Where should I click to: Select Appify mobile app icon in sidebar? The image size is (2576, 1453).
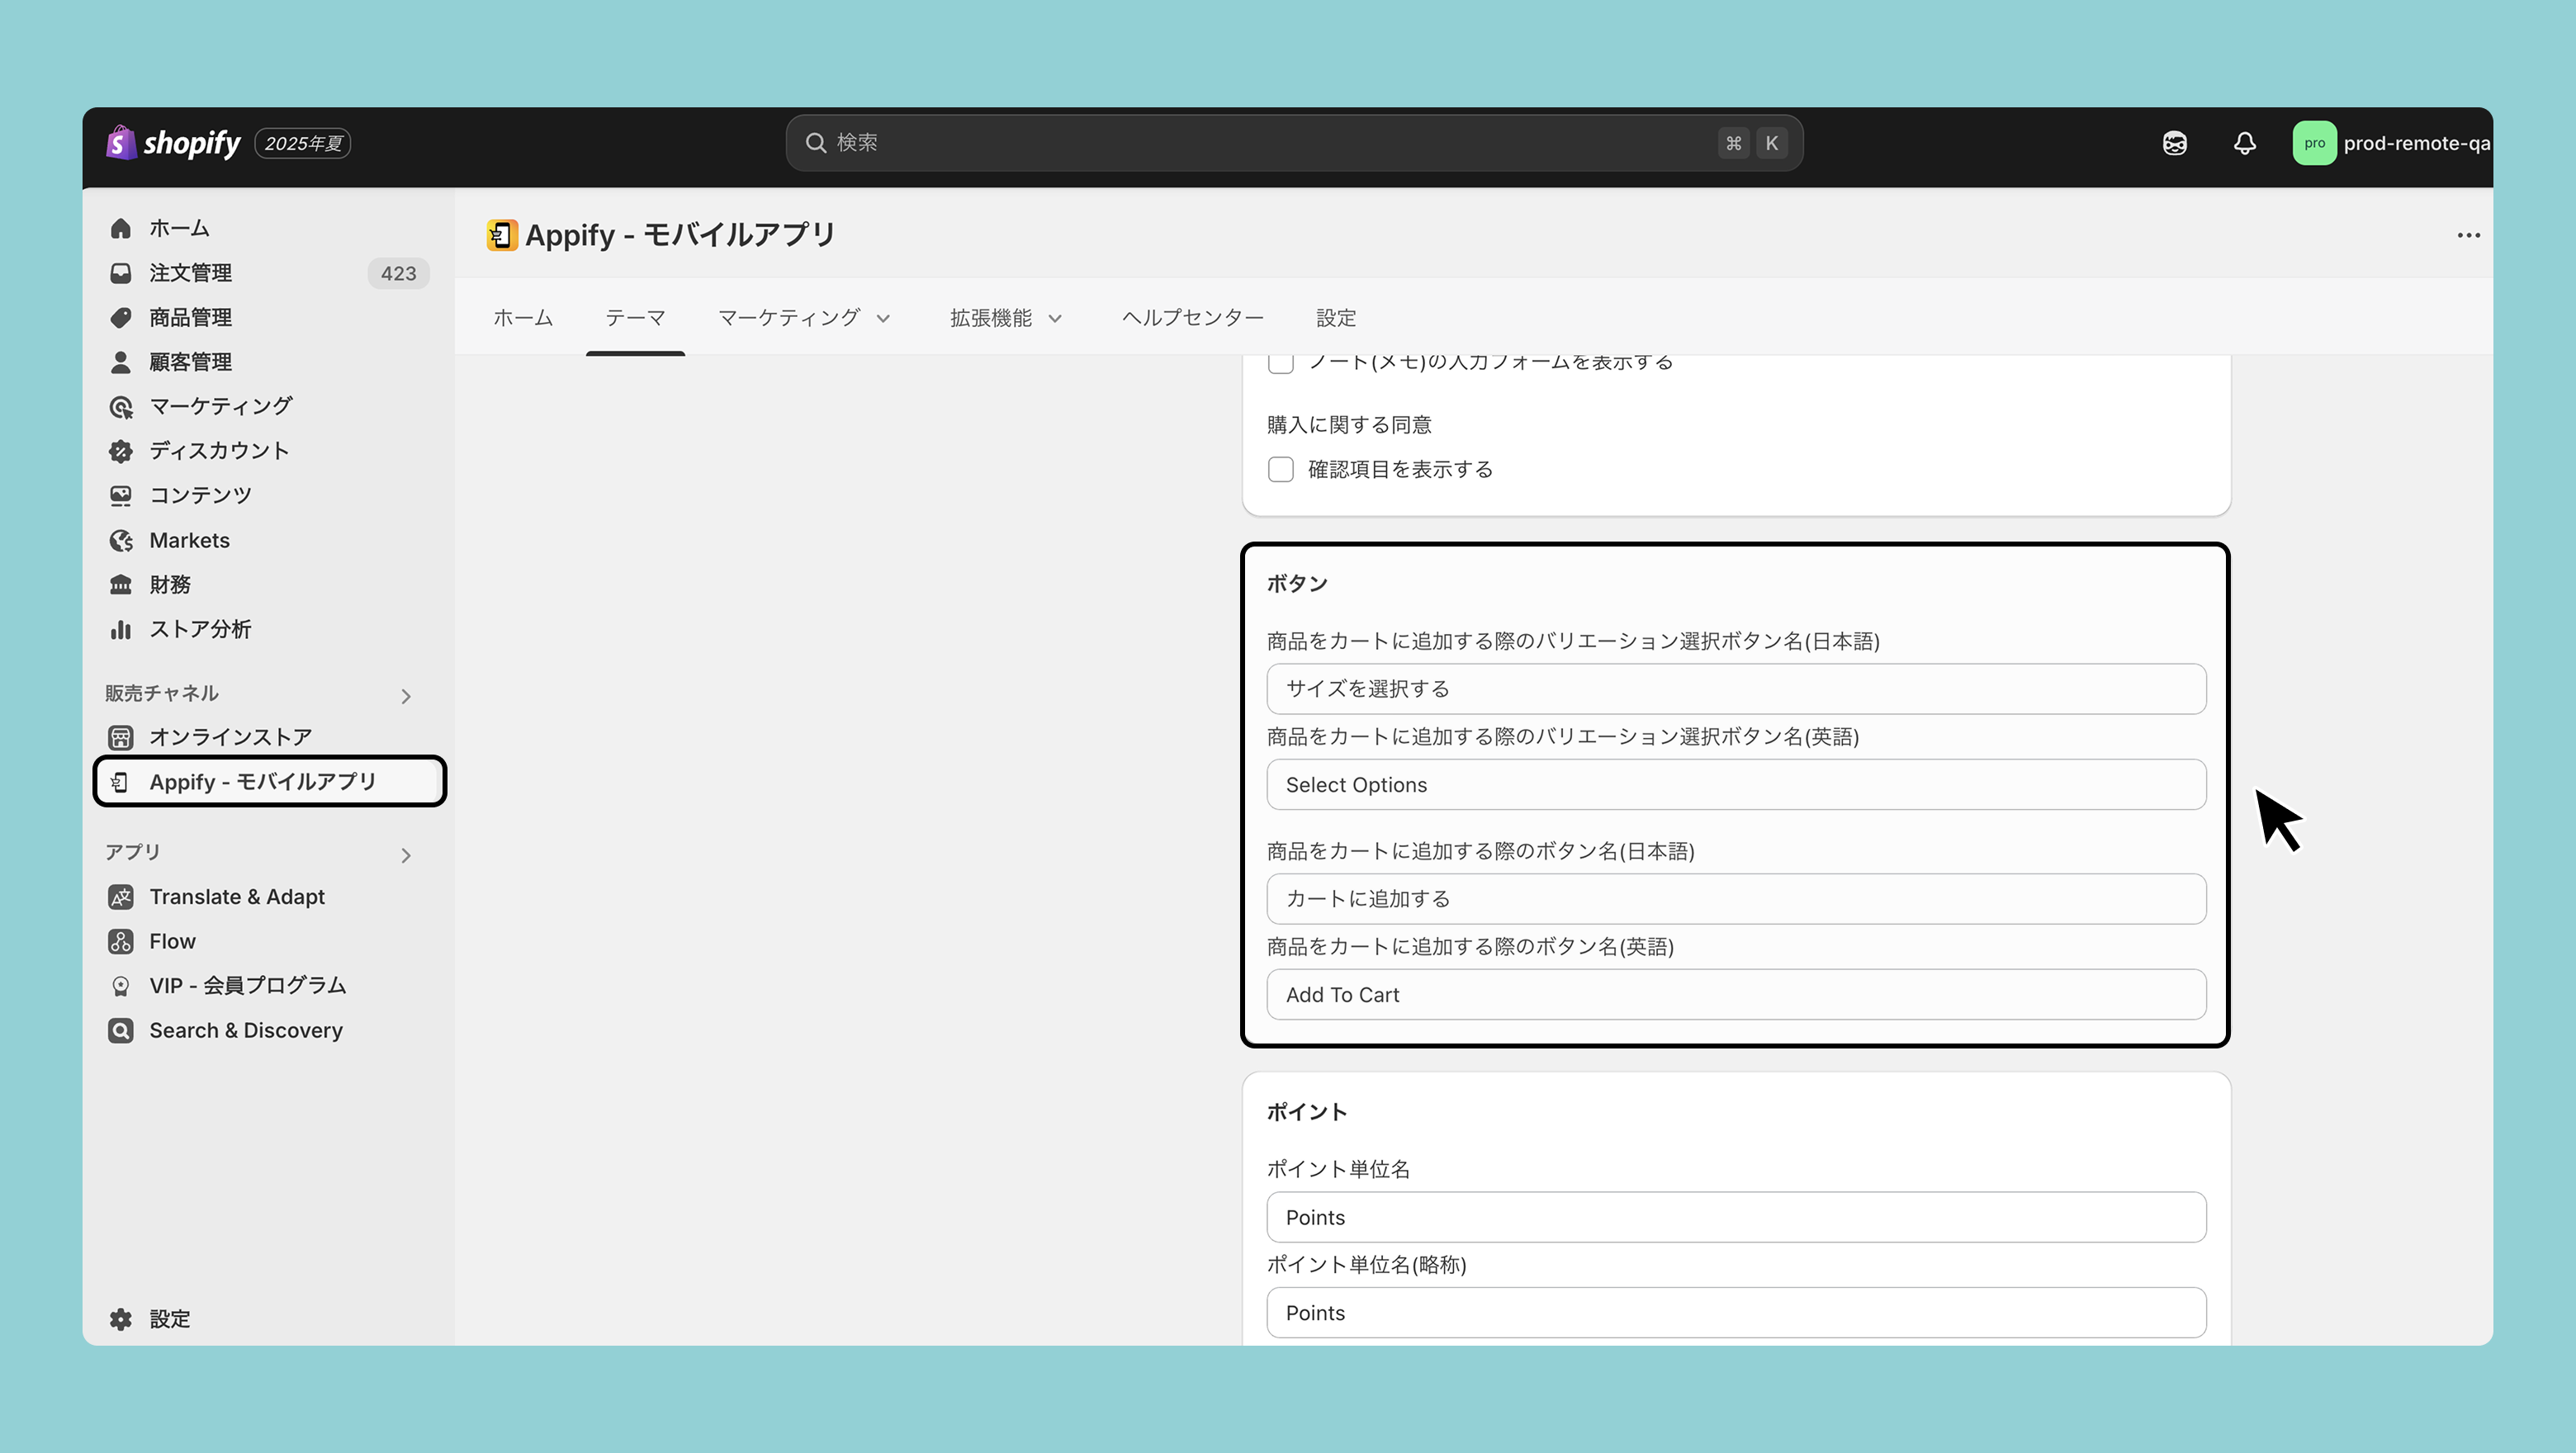pos(121,781)
